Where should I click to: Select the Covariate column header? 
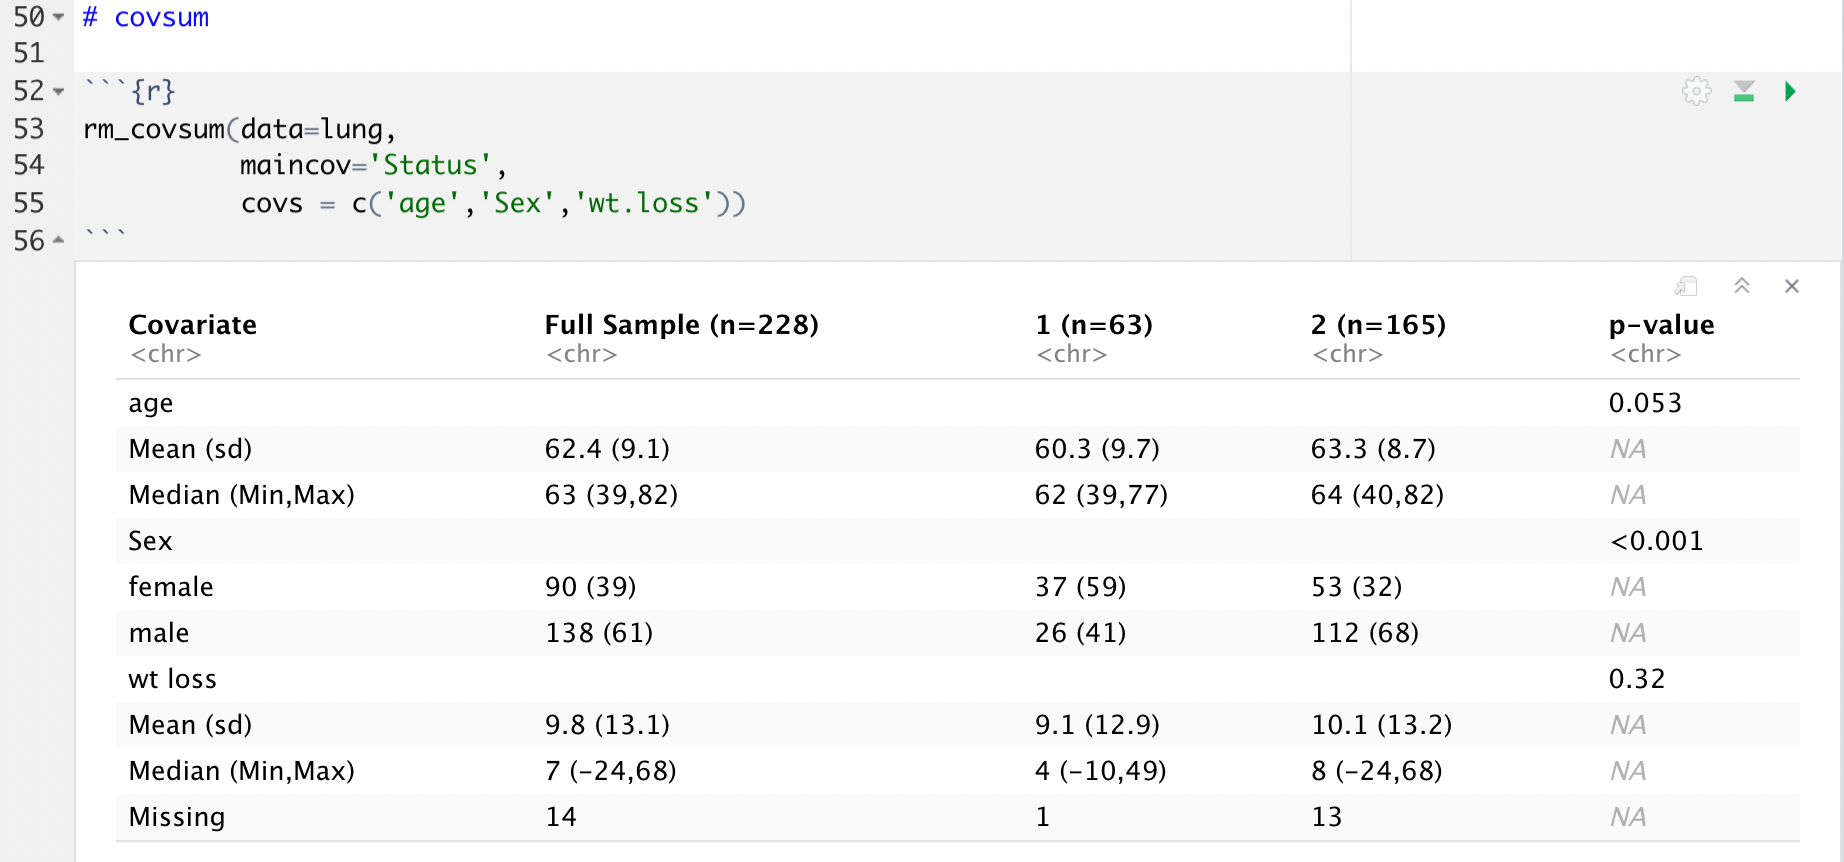193,325
